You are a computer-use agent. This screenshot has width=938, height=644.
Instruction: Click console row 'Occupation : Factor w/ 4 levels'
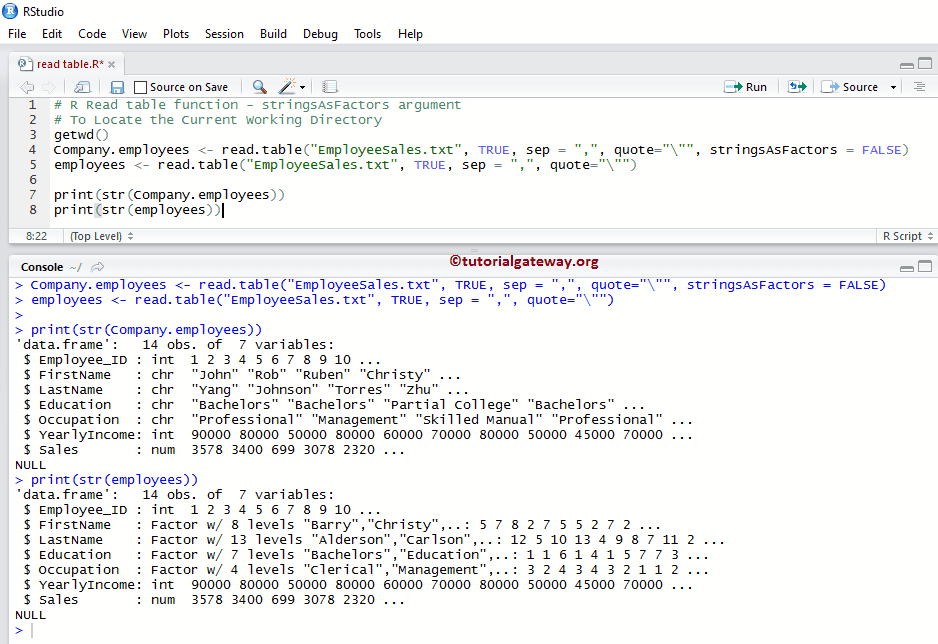point(366,570)
